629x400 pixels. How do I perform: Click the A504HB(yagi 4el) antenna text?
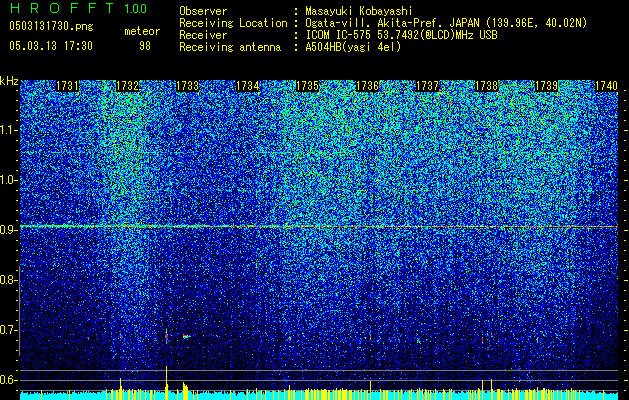pyautogui.click(x=353, y=47)
